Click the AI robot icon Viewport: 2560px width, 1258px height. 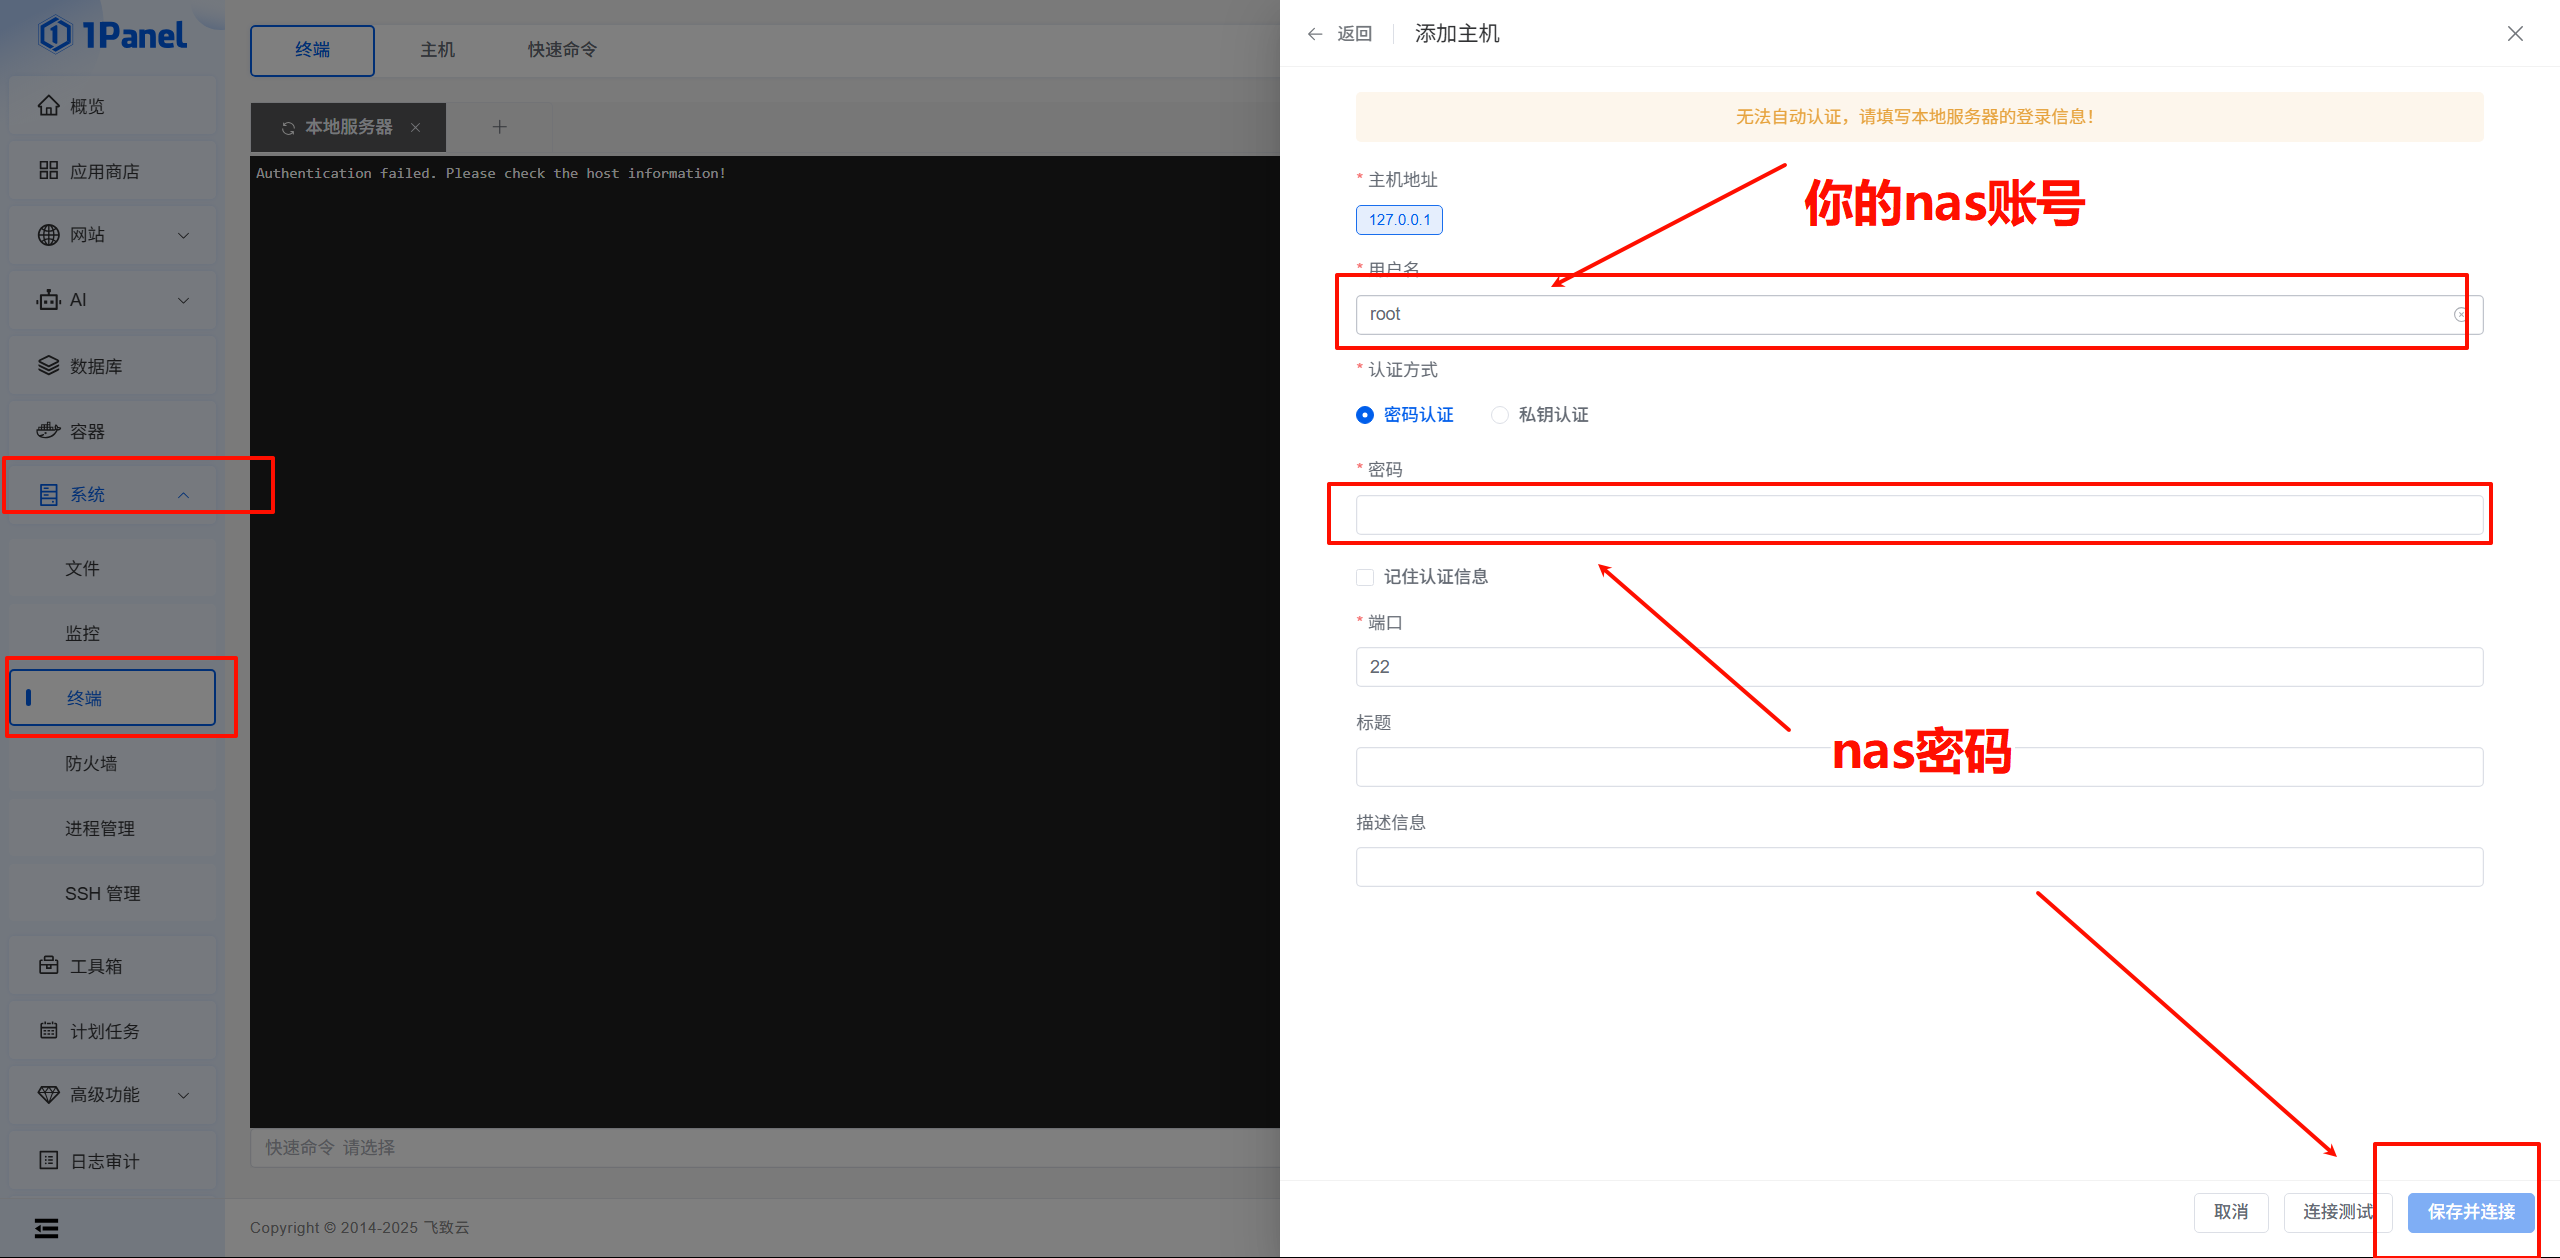click(48, 300)
